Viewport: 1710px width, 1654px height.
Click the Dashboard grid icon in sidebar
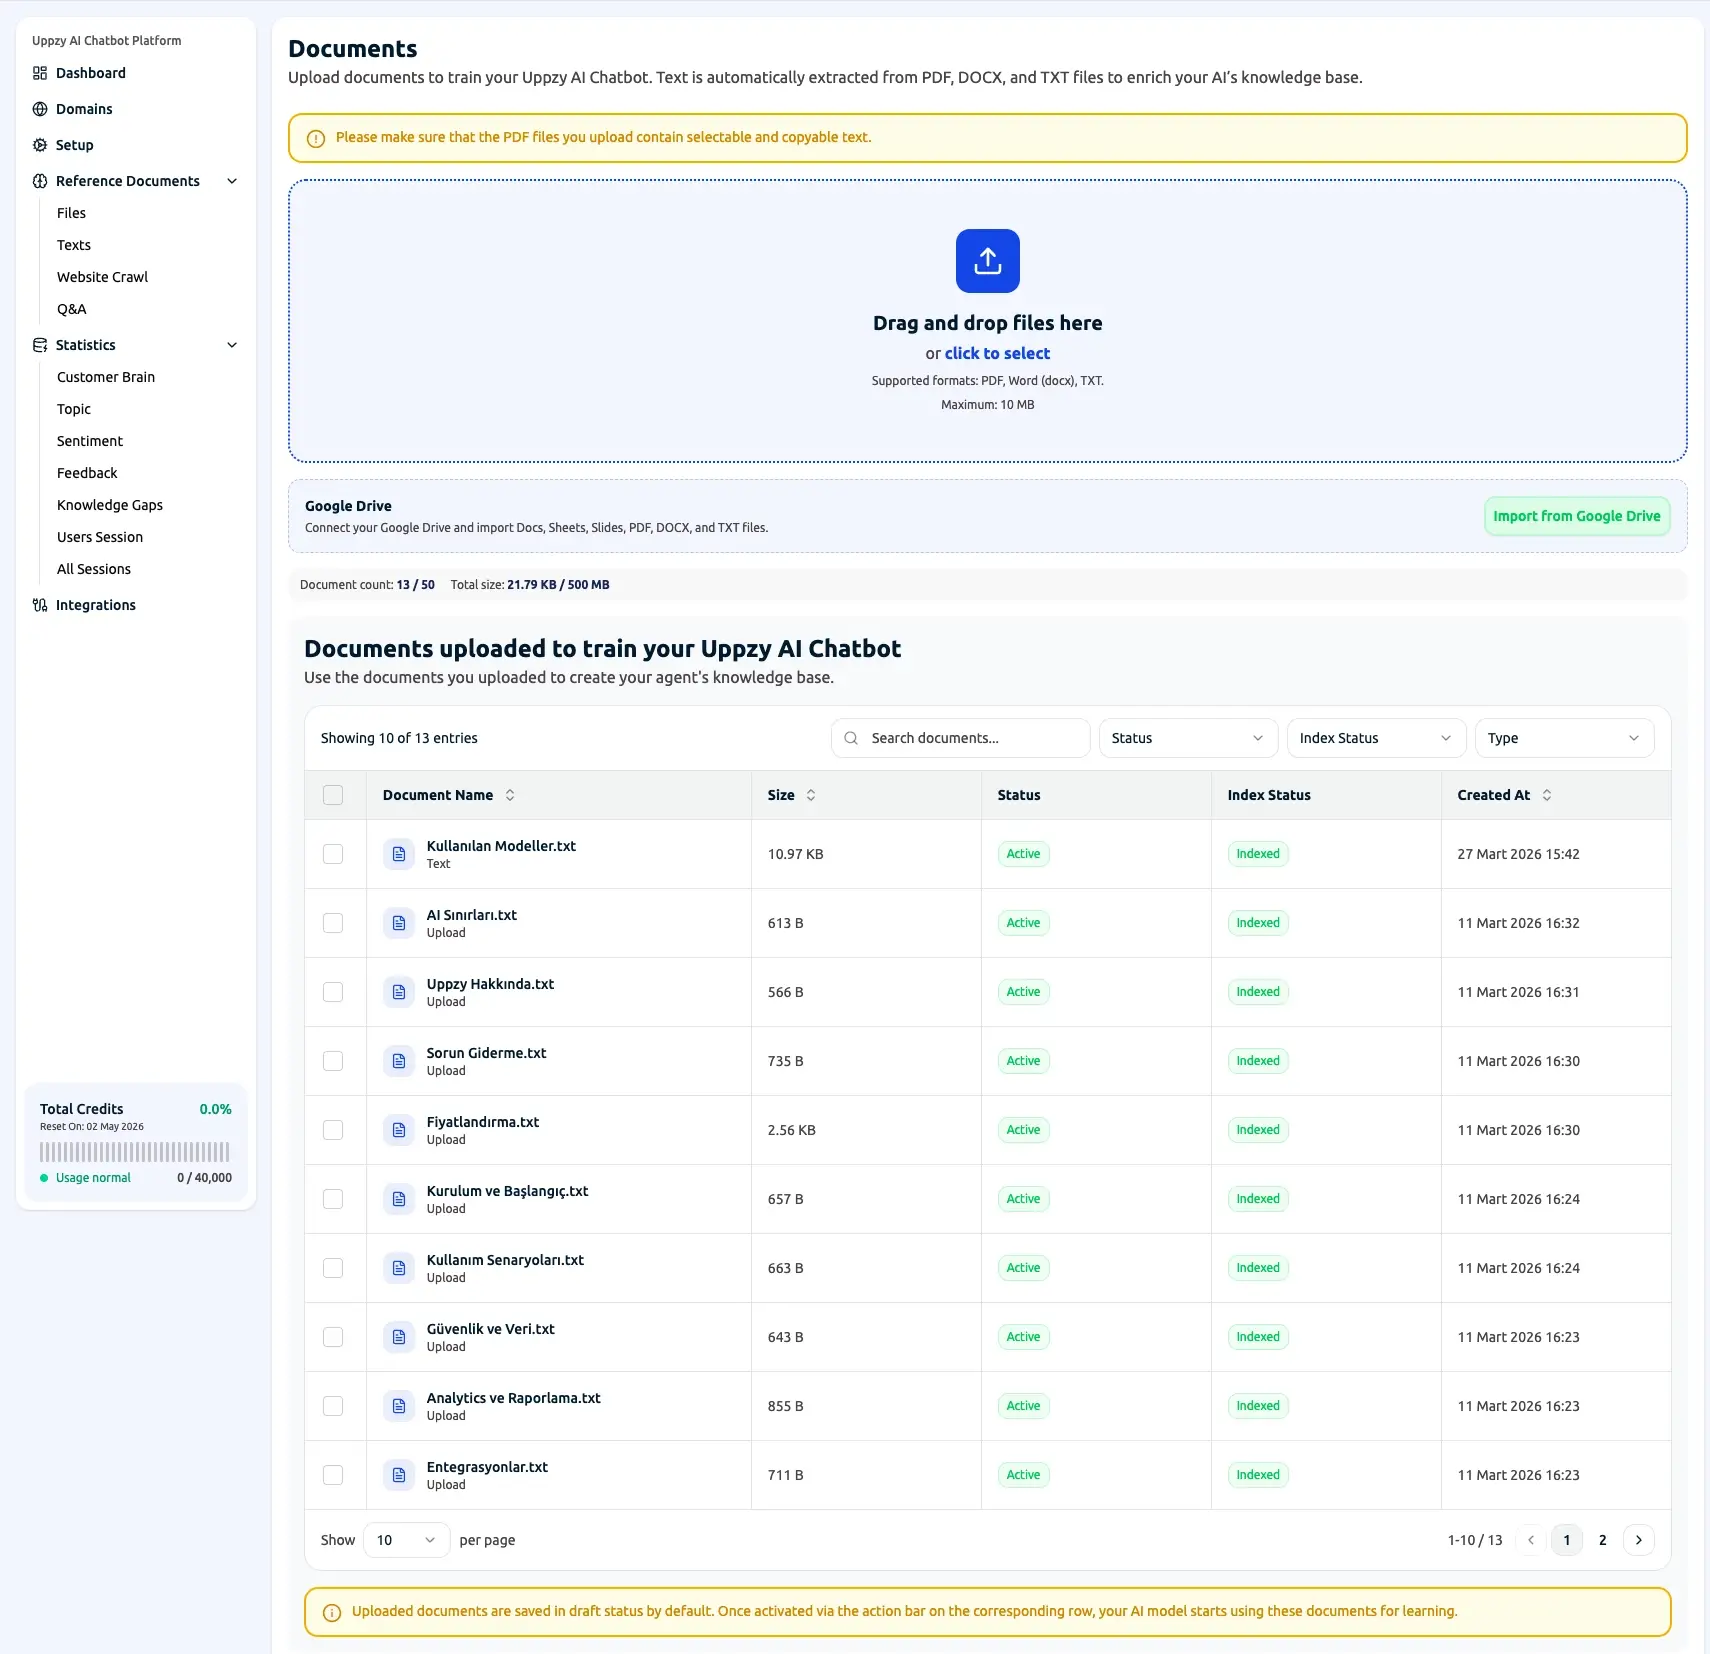(x=40, y=73)
